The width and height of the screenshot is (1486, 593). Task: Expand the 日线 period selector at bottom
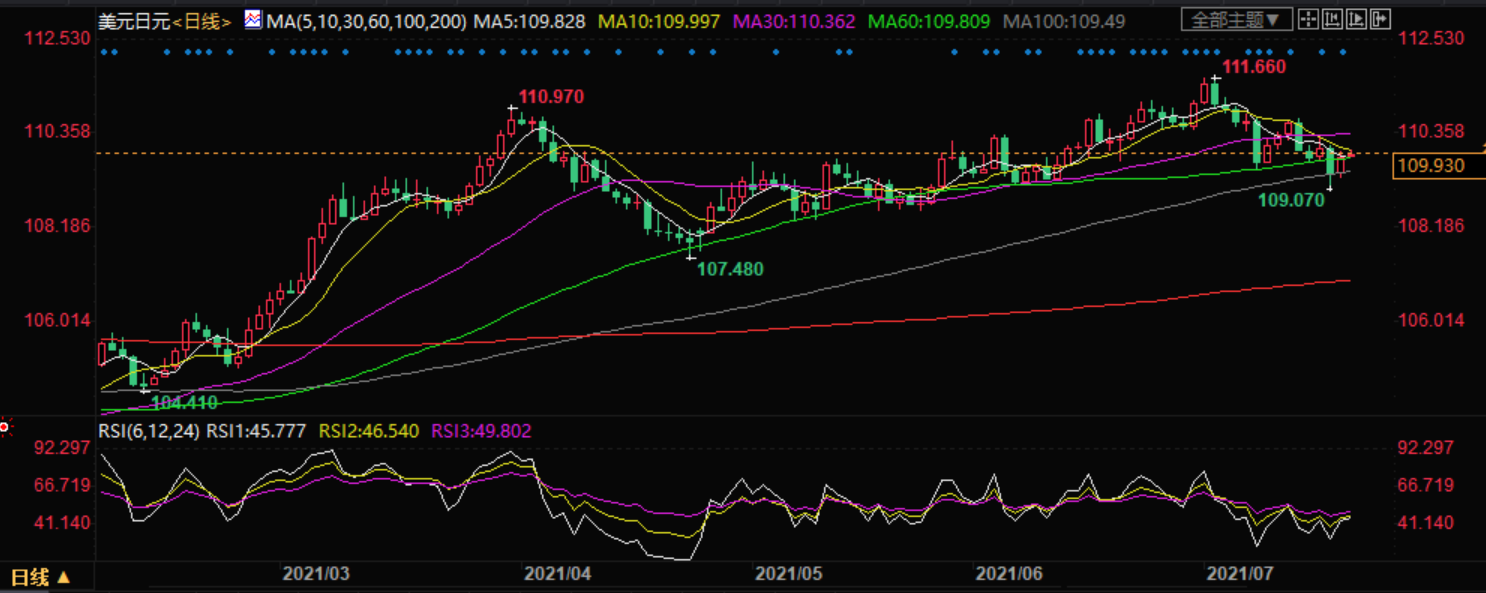(x=40, y=577)
